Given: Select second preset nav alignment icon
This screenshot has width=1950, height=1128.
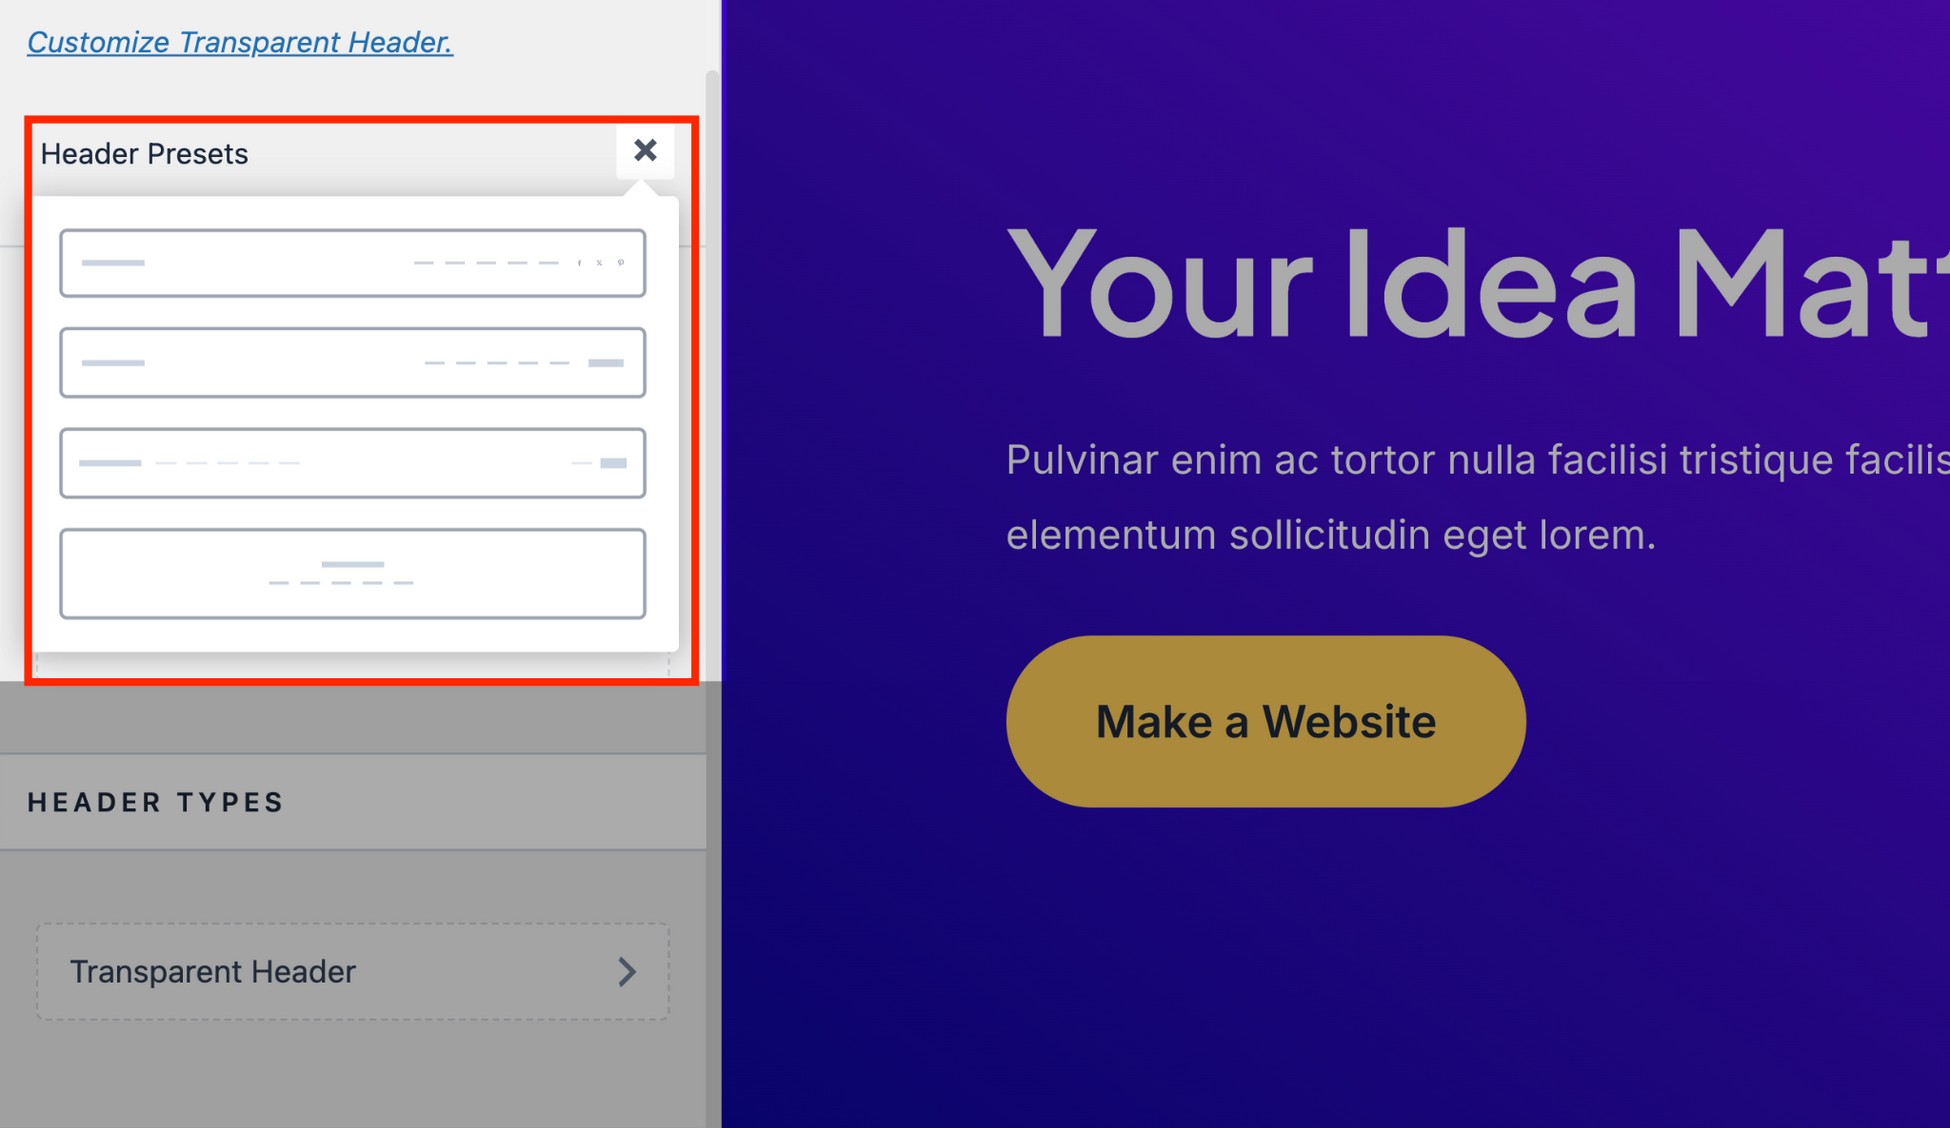Looking at the screenshot, I should (x=353, y=363).
